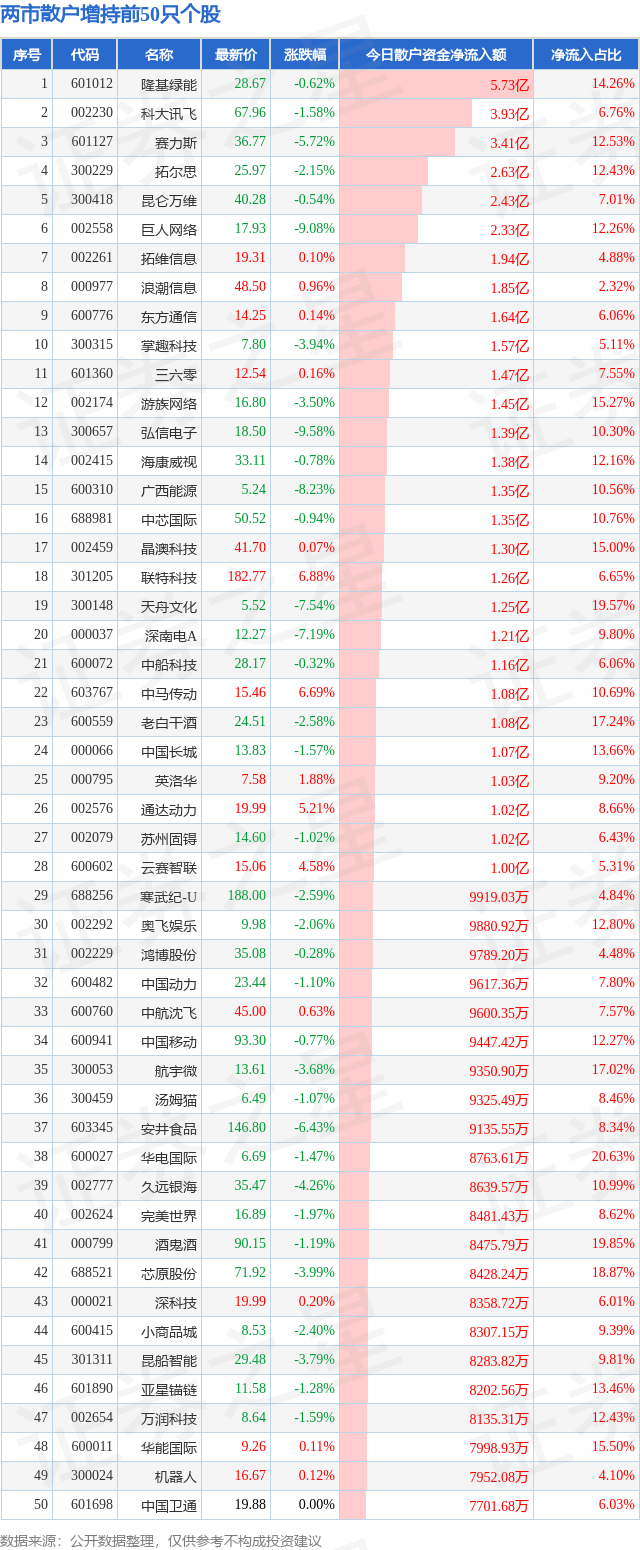Screen dimensions: 640x1550
Task: Click the 代码 column header
Action: click(x=84, y=55)
